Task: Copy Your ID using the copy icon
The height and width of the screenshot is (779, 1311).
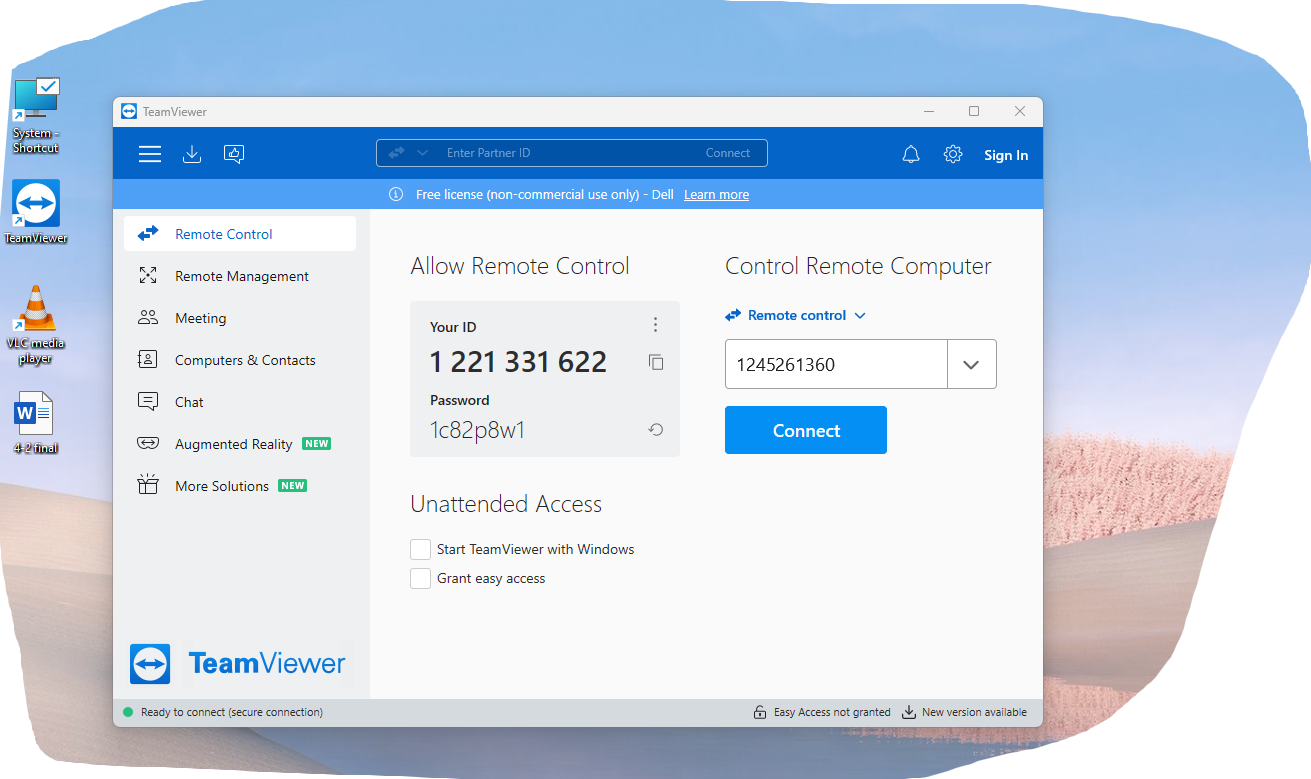Action: tap(656, 362)
